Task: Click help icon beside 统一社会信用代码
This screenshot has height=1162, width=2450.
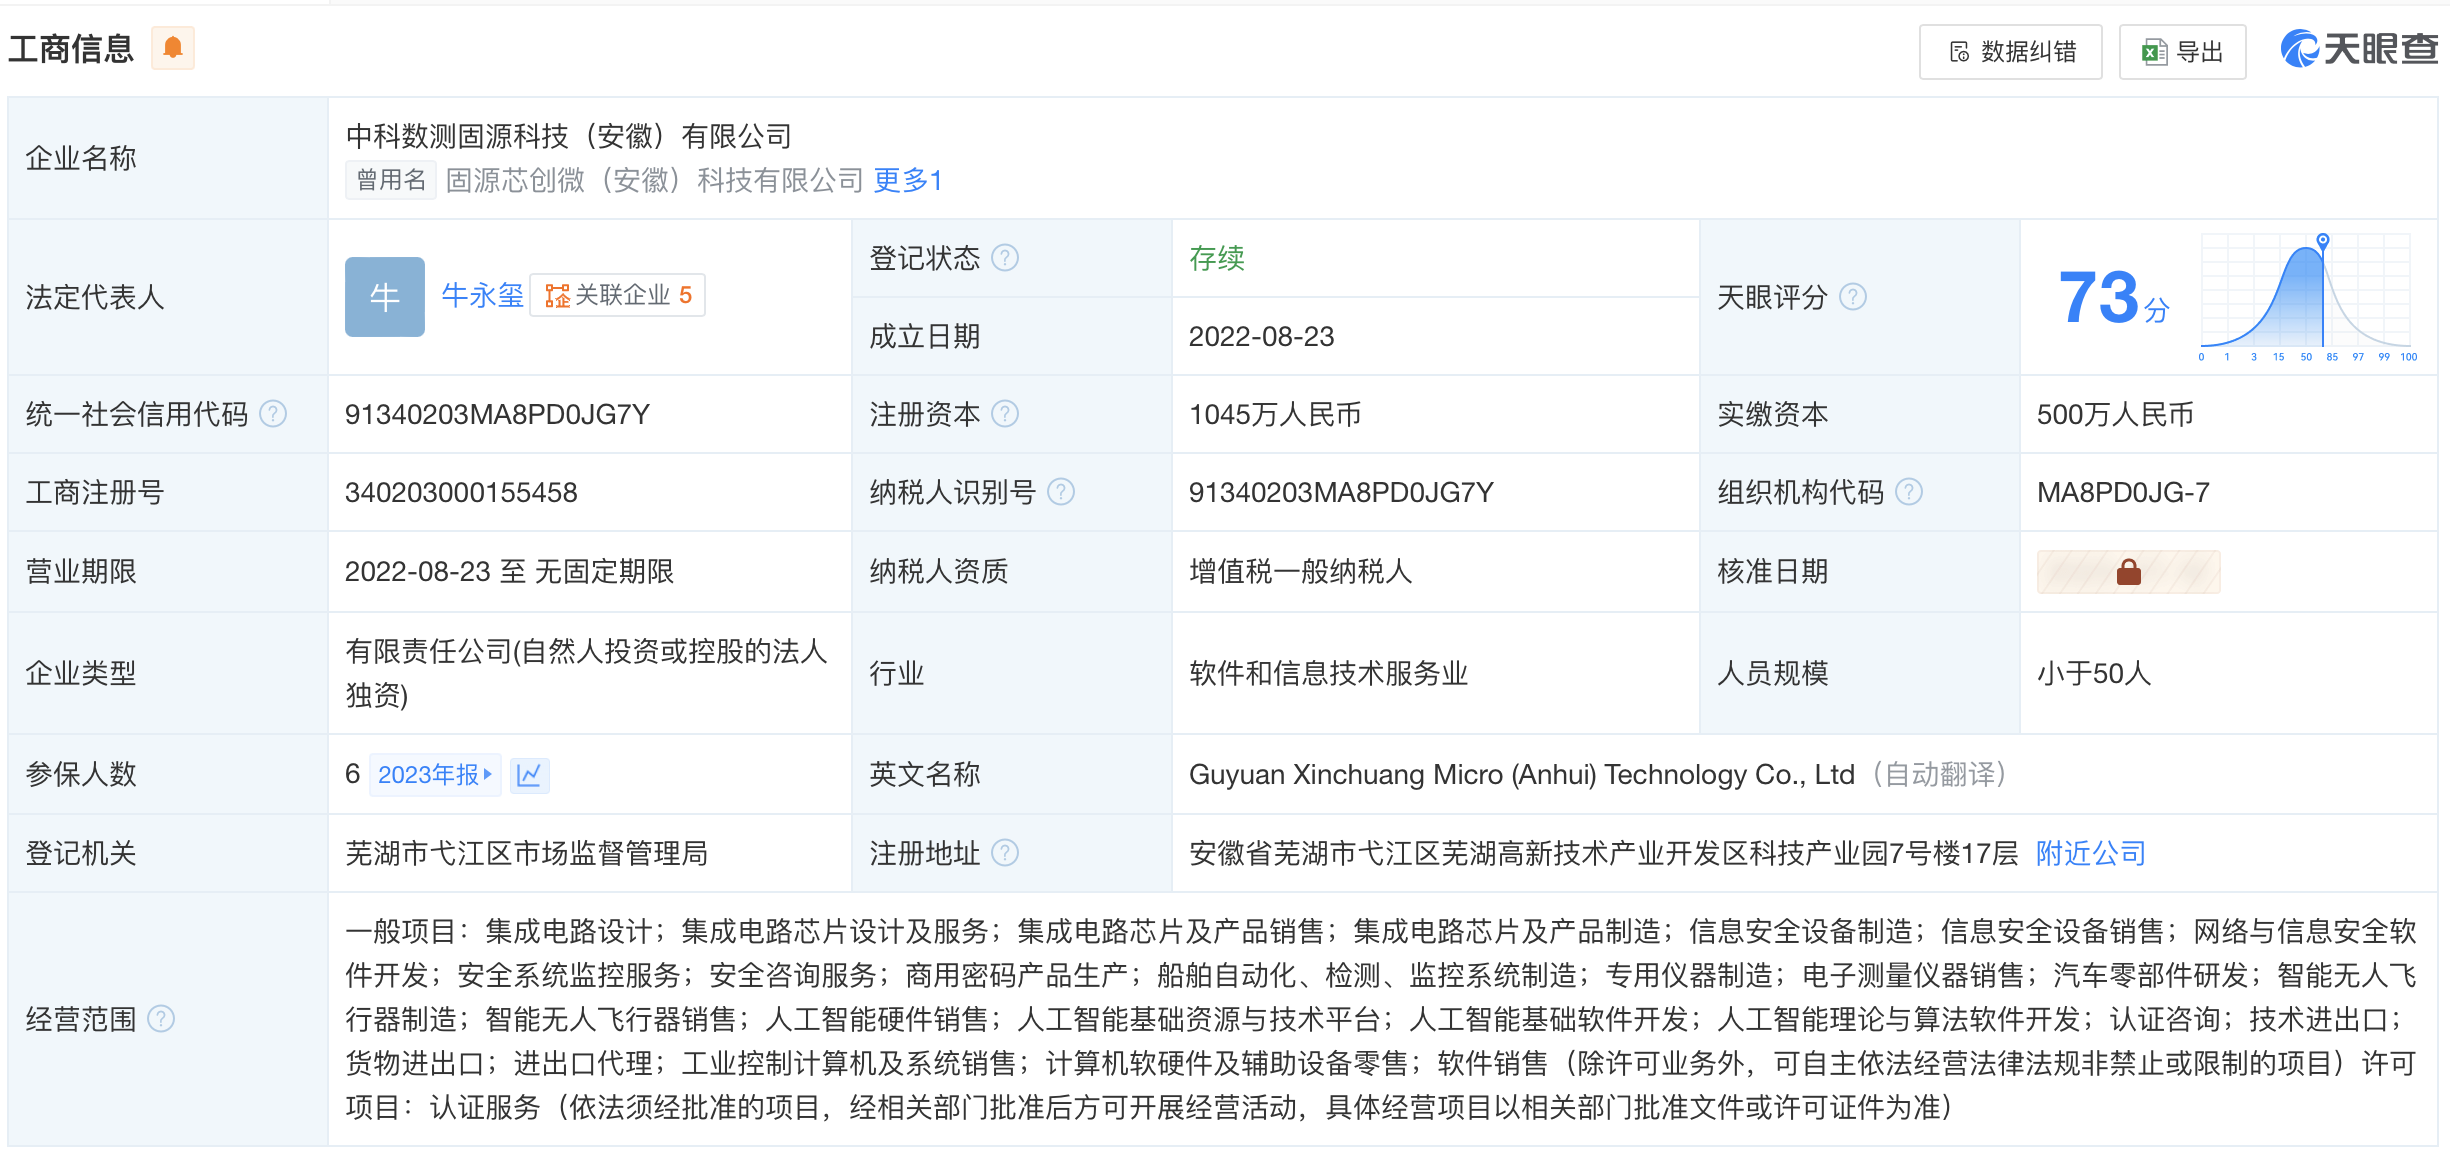Action: click(273, 414)
